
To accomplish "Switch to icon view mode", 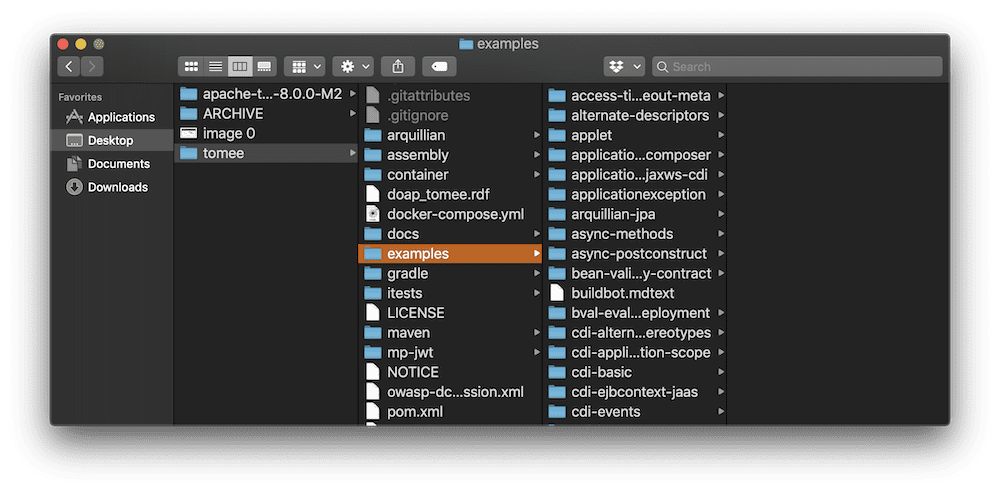I will coord(191,66).
